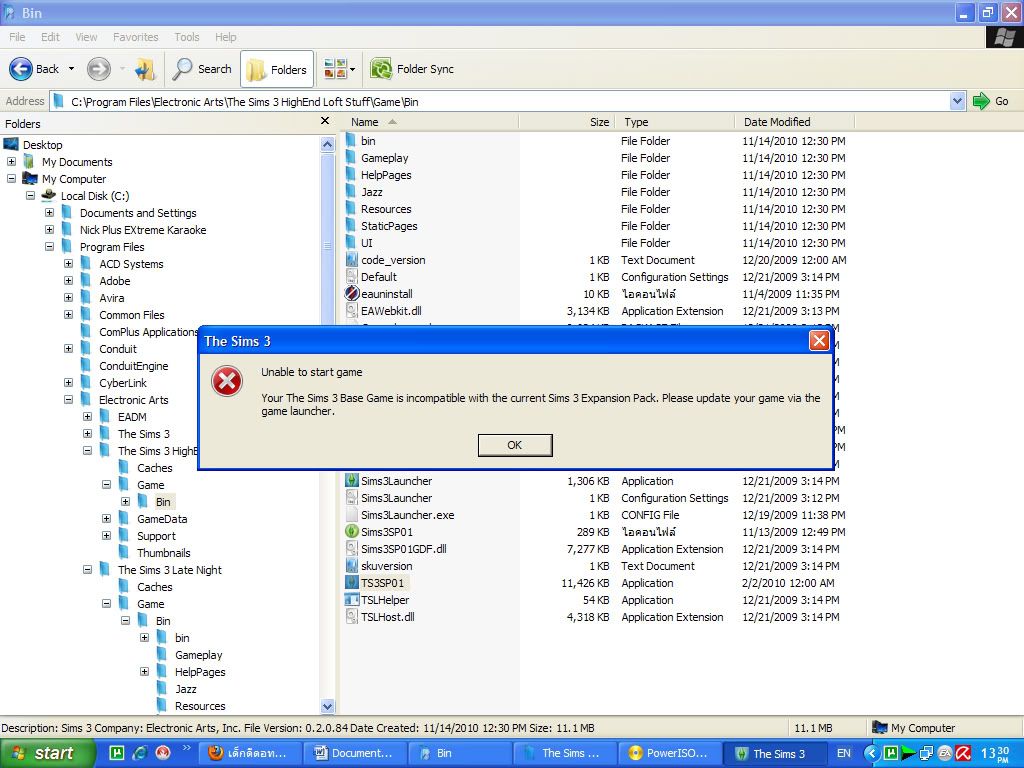Open the Edit menu

[50, 37]
